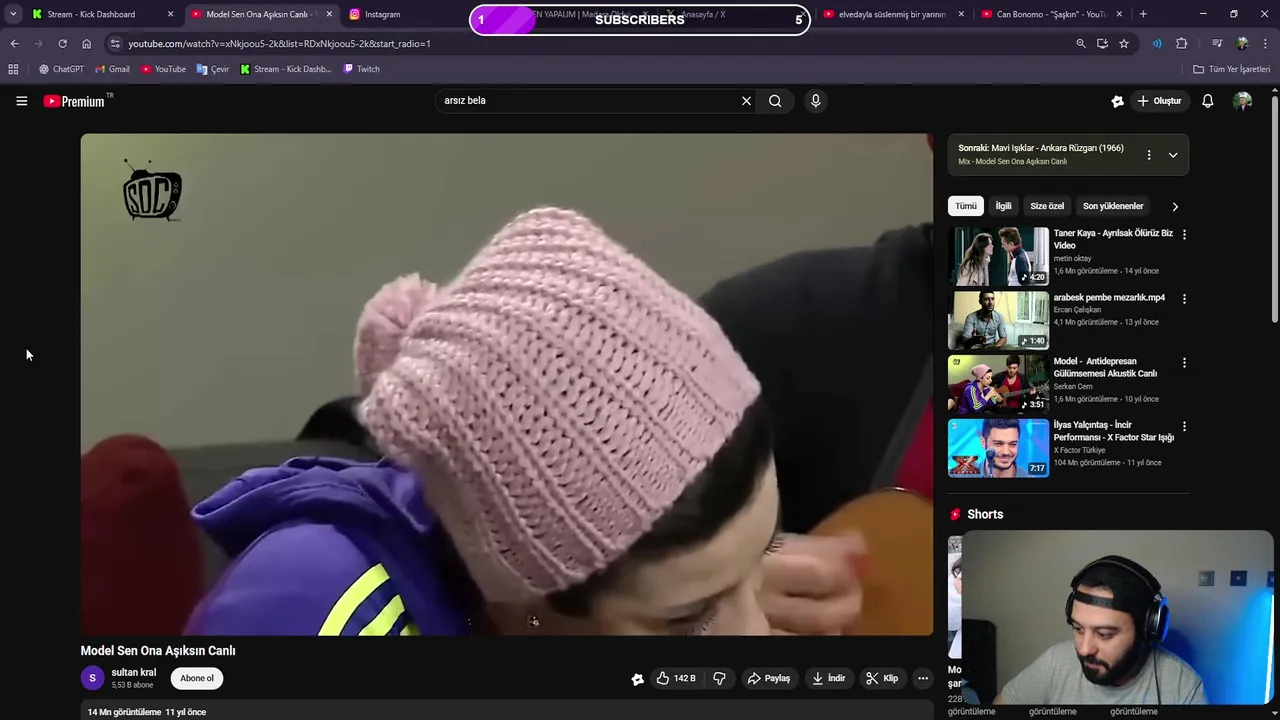Play Model Antidepresan Gülümsemesi thumbnail

[998, 384]
